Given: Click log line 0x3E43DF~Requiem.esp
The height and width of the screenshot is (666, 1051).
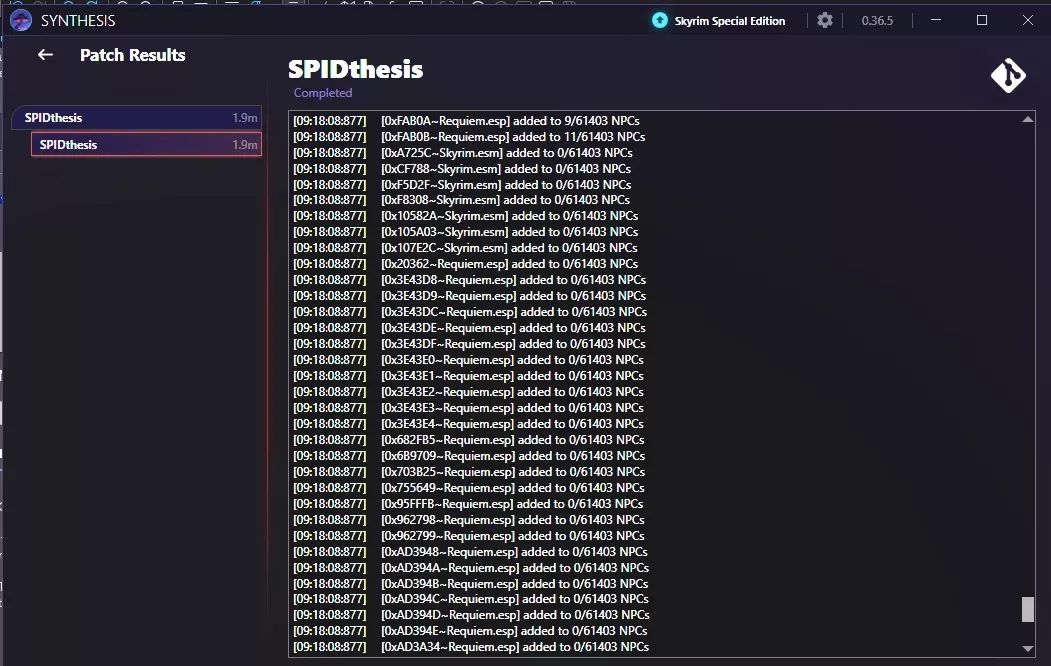Looking at the screenshot, I should tap(470, 344).
